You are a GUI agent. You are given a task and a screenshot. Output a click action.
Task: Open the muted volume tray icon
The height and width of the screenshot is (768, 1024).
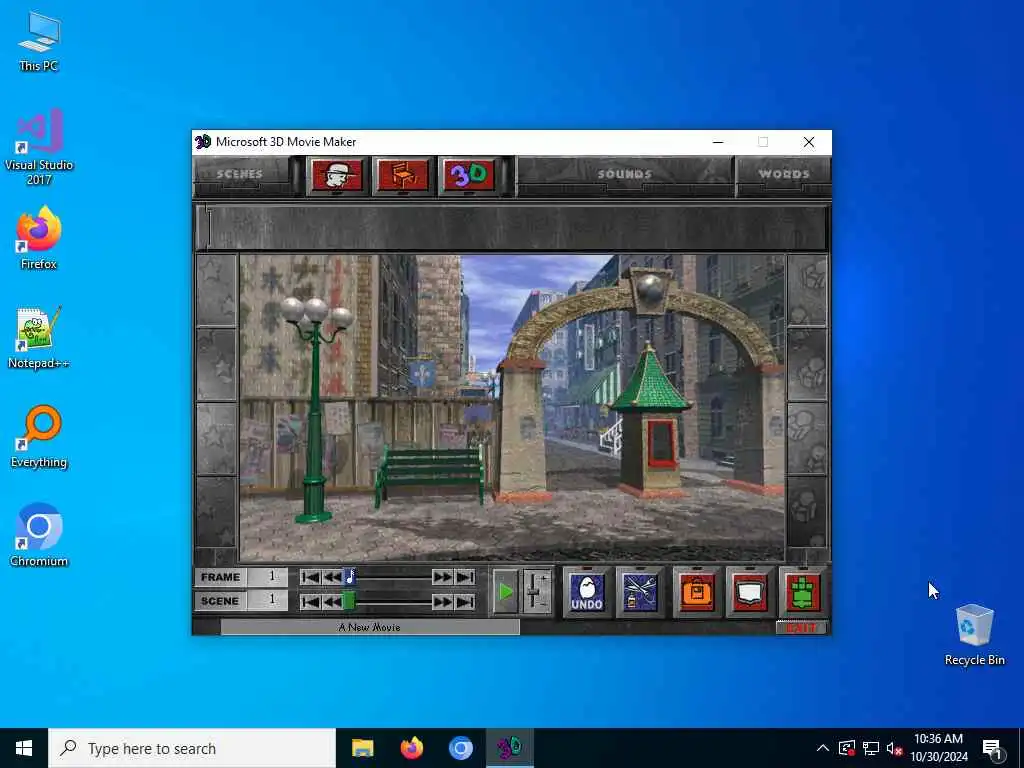894,748
